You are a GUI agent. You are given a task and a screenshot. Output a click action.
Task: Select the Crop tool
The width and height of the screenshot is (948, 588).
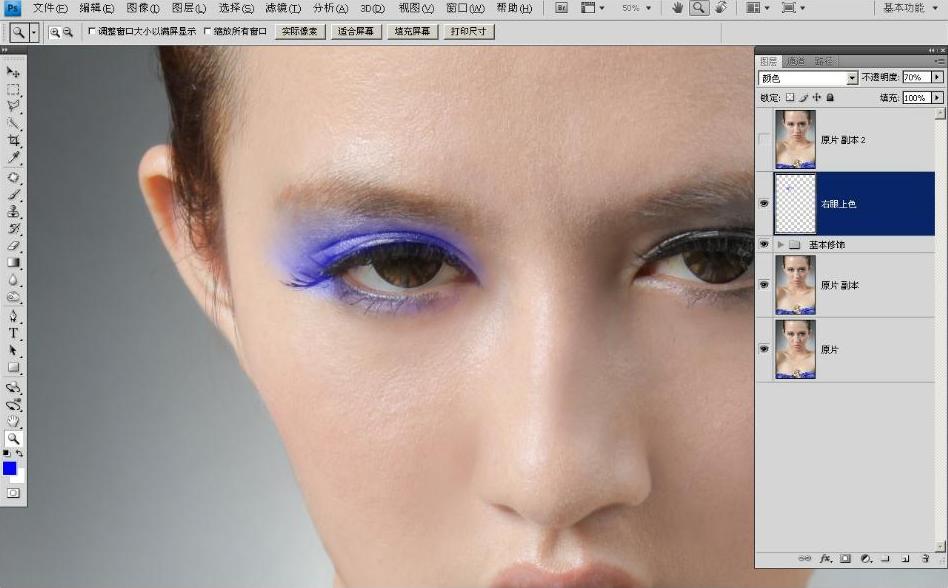tap(13, 141)
